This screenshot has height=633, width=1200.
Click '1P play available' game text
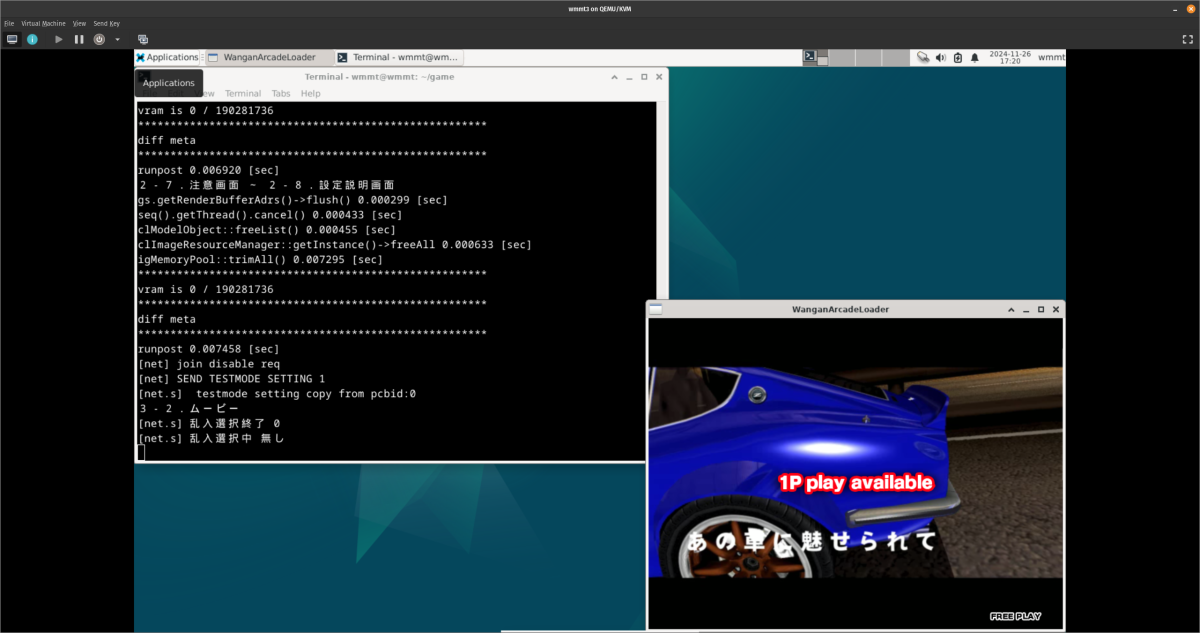pos(855,483)
